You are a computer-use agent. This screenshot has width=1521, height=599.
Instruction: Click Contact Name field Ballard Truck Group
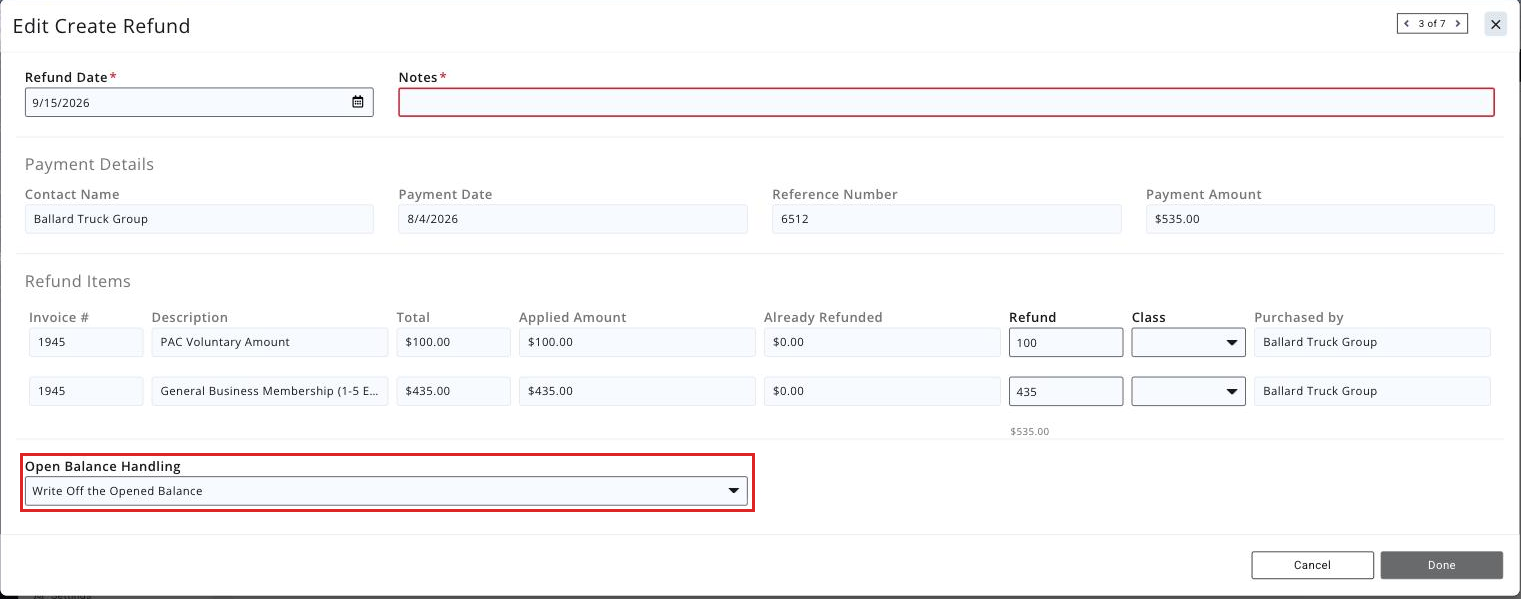tap(199, 219)
